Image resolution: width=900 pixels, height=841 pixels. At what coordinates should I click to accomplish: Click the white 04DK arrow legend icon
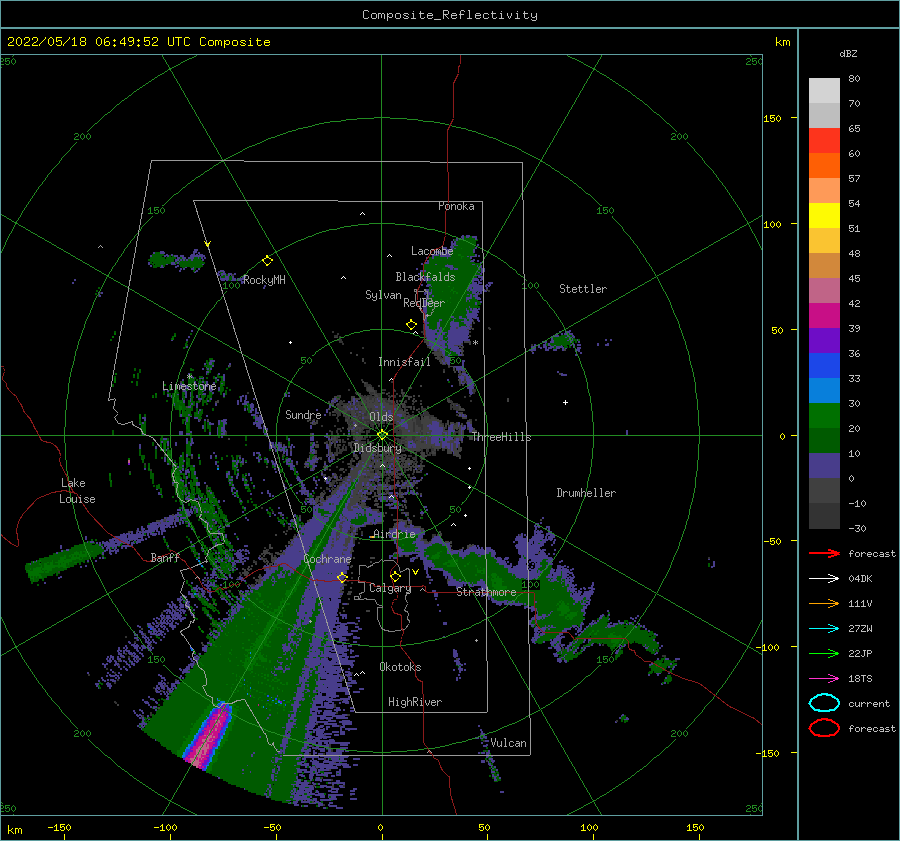click(824, 579)
